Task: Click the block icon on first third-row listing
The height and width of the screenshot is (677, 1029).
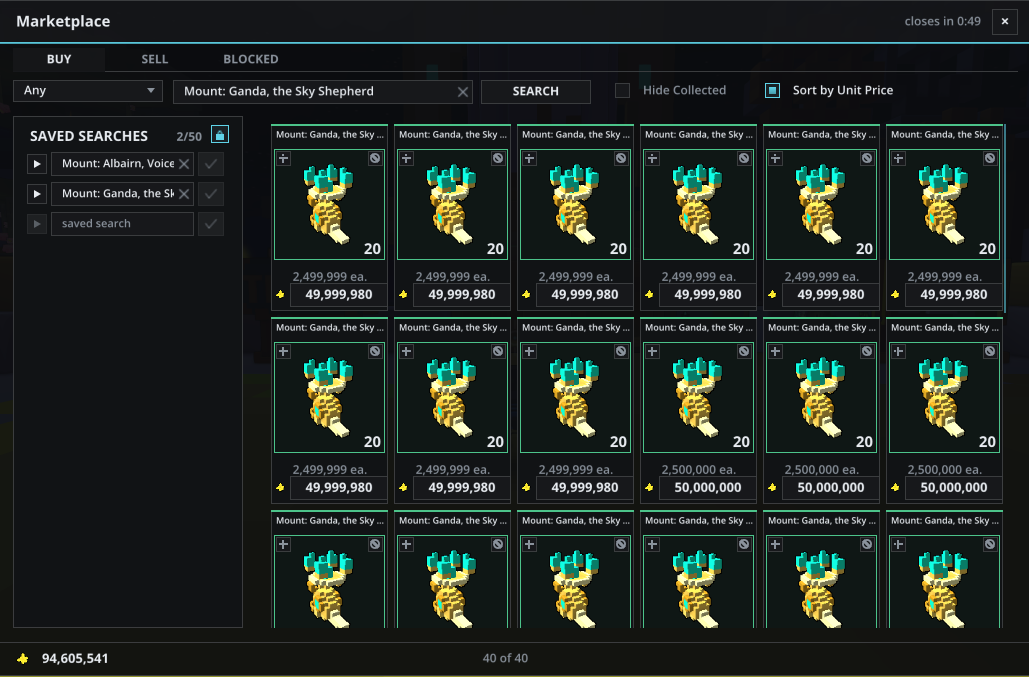Action: 375,544
